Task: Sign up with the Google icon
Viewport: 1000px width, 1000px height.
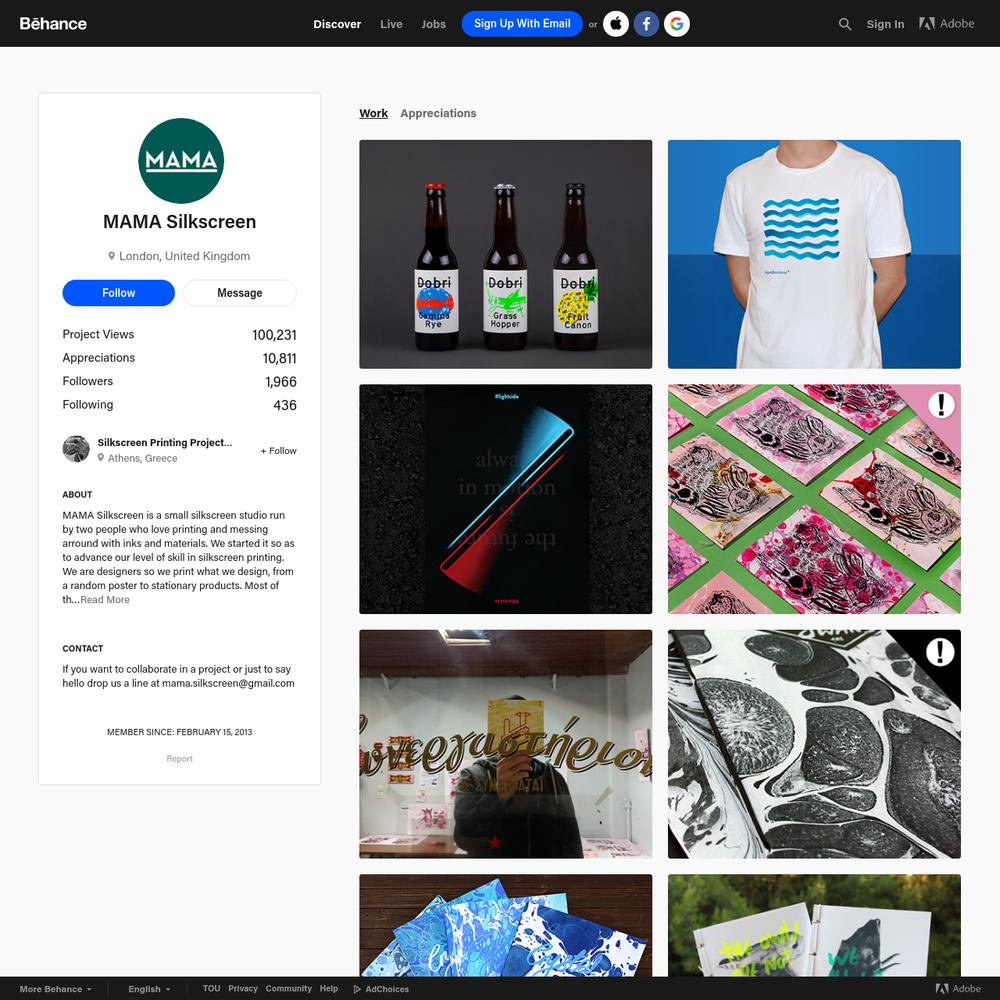Action: (x=677, y=24)
